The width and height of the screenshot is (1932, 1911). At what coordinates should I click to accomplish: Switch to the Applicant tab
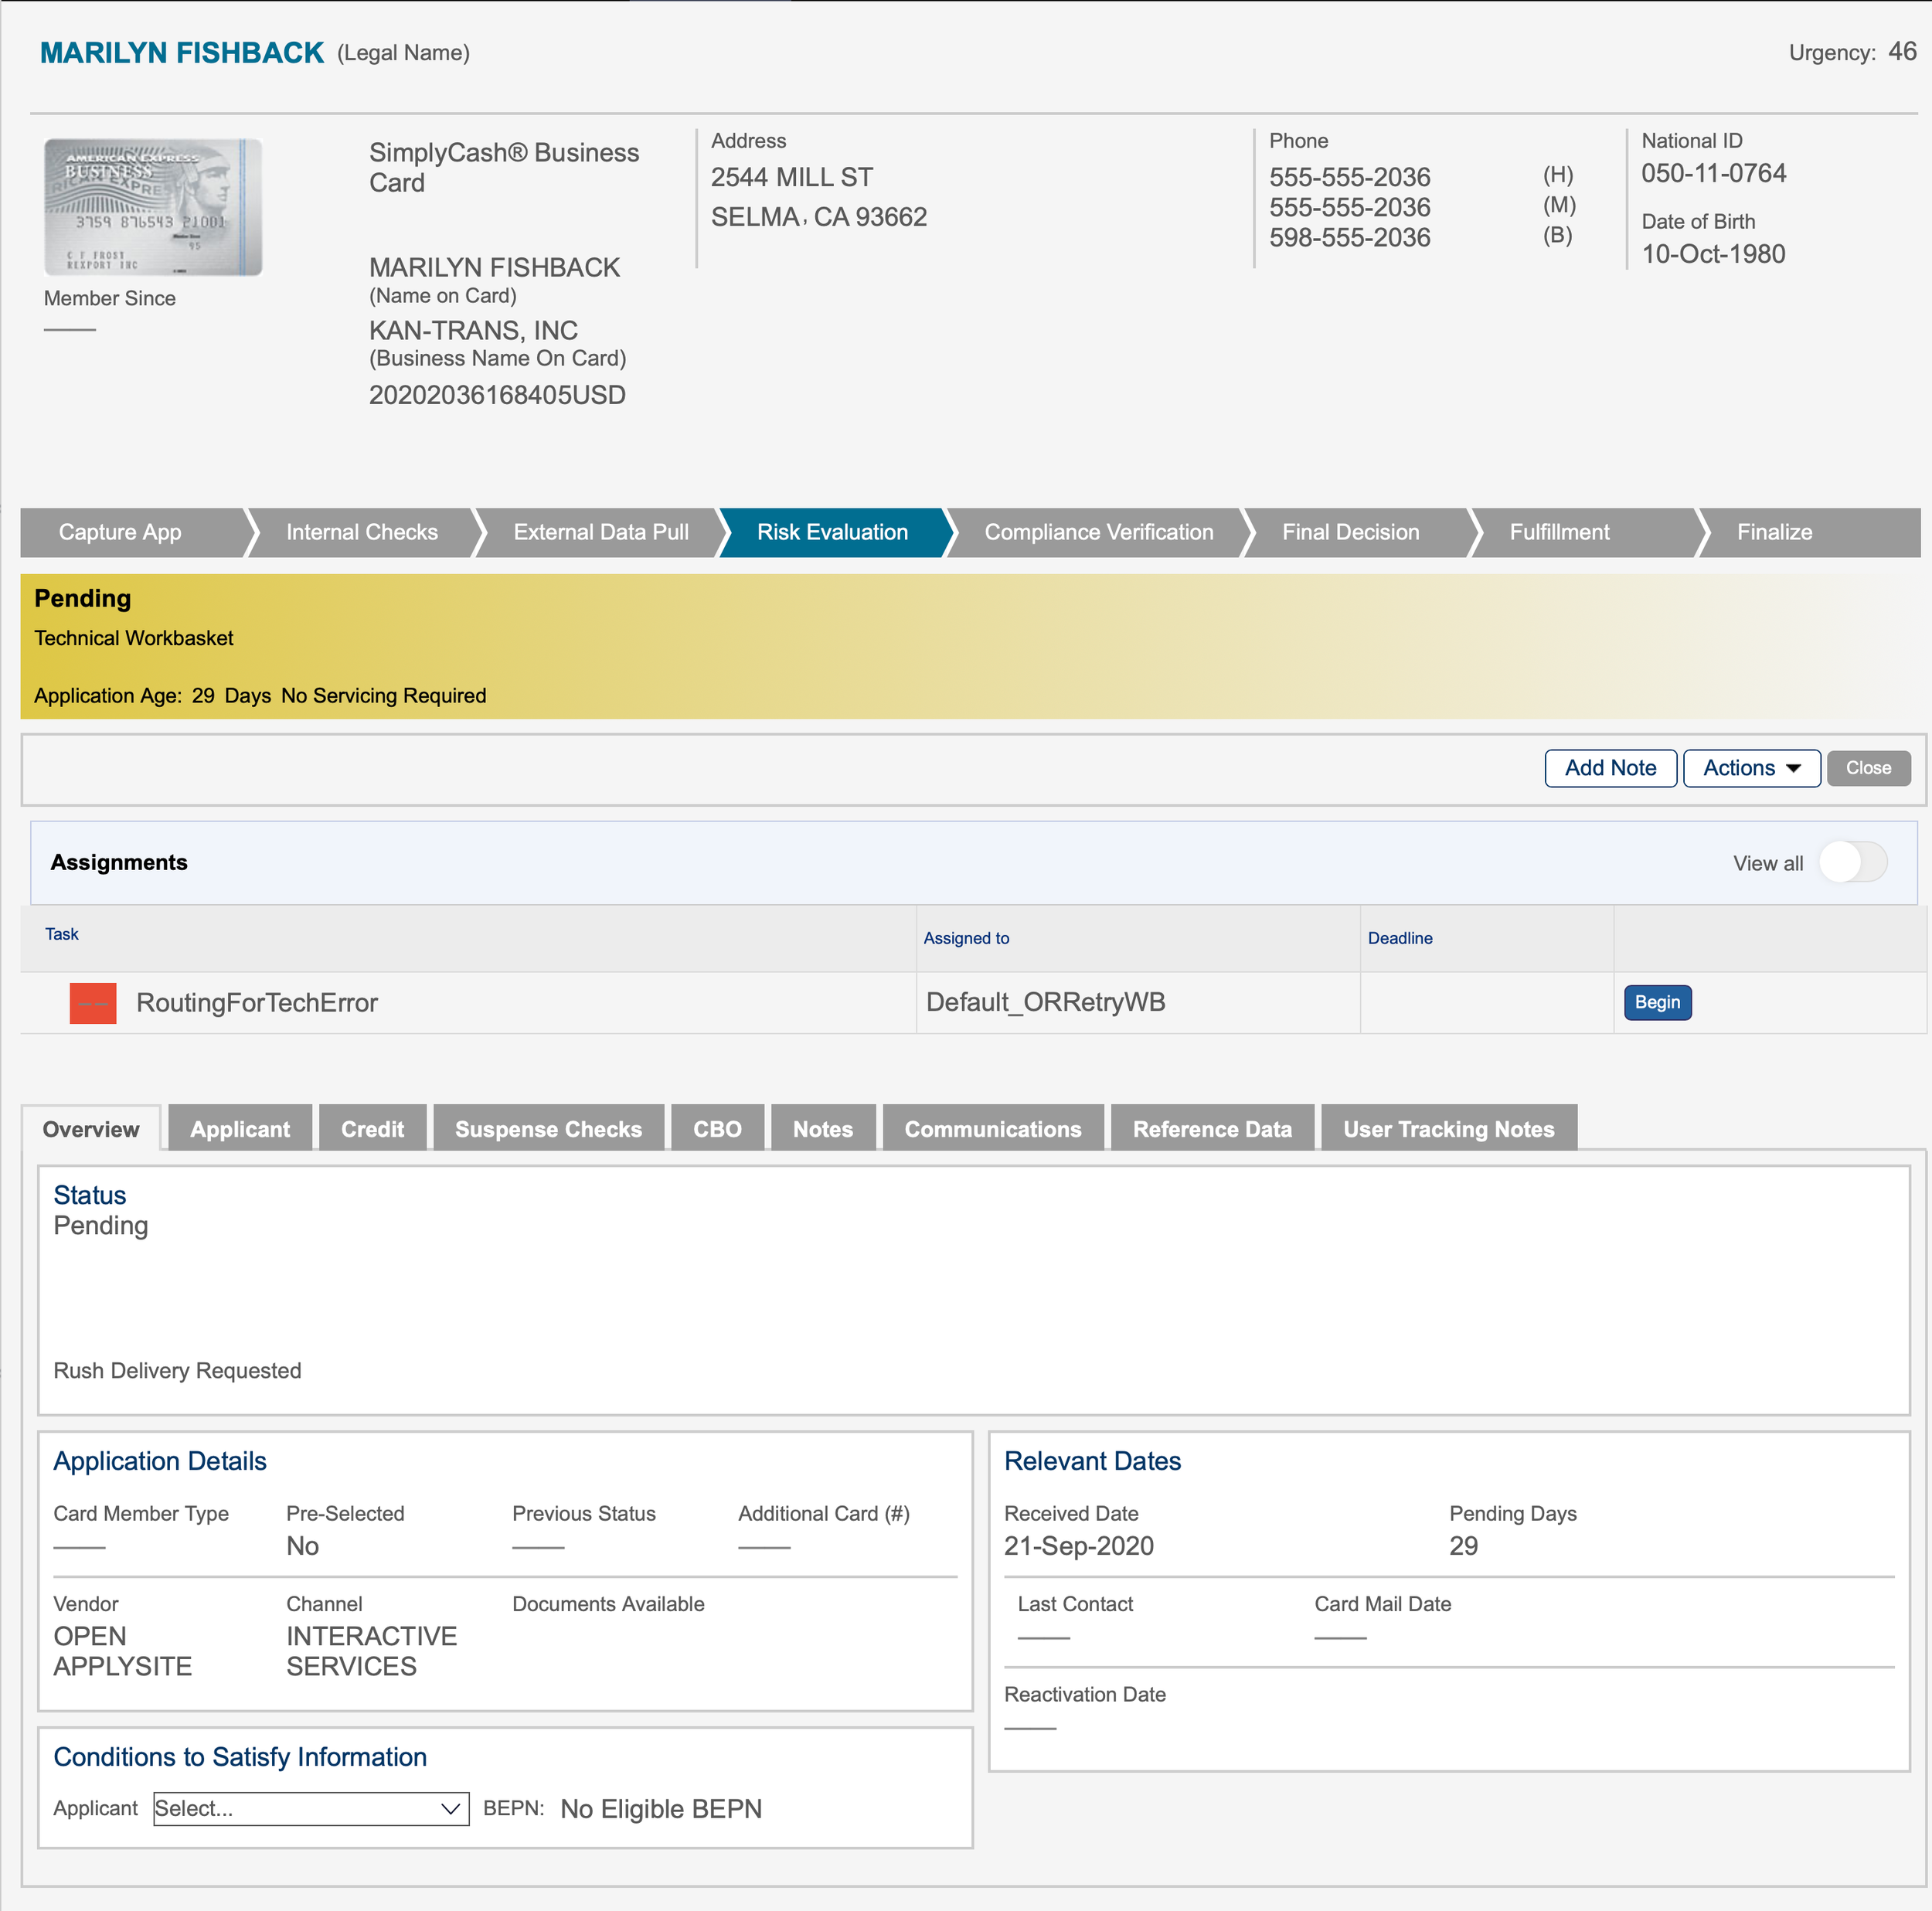[240, 1128]
